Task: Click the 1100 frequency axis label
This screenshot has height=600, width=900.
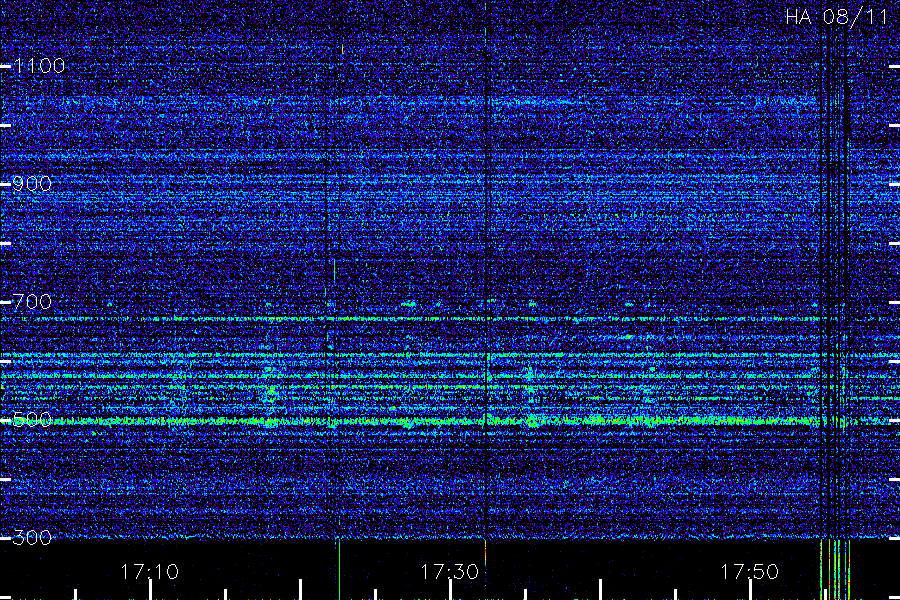Action: pyautogui.click(x=39, y=66)
